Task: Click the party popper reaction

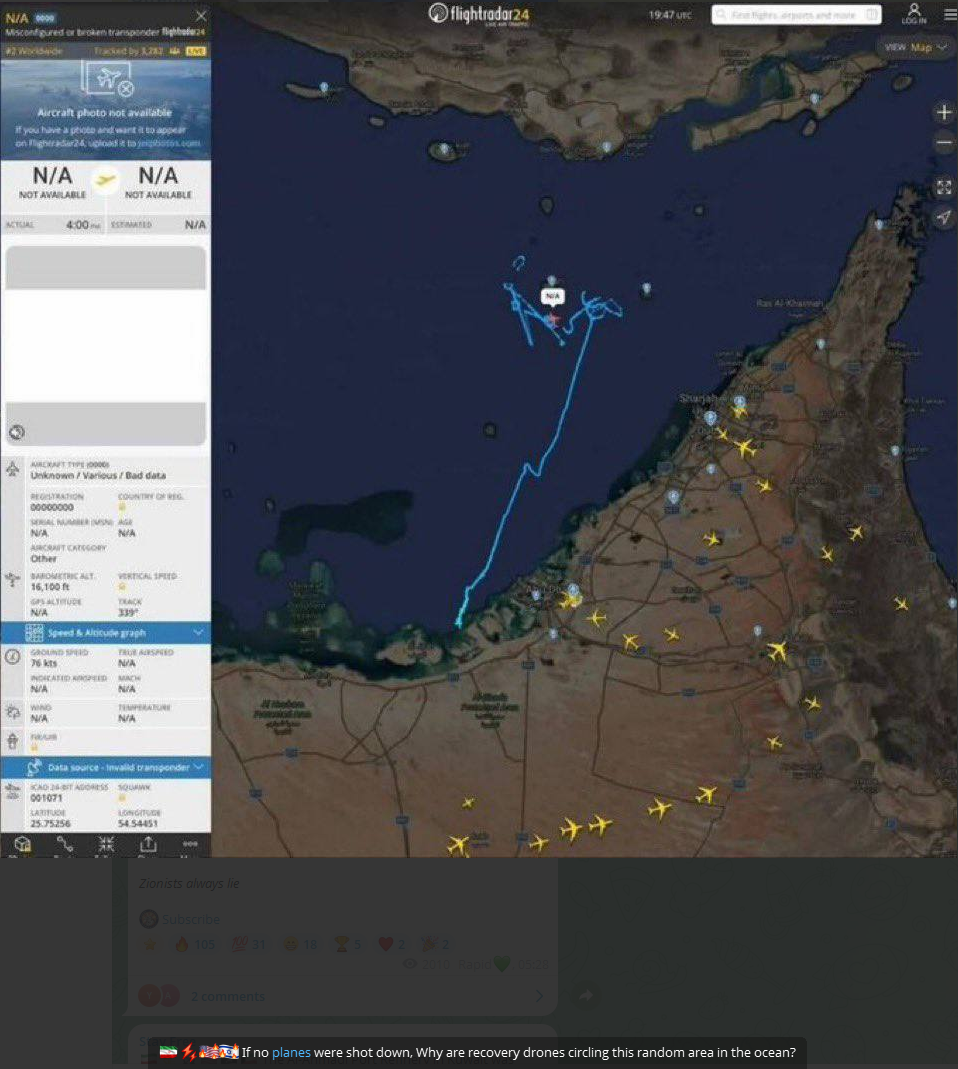Action: 435,944
